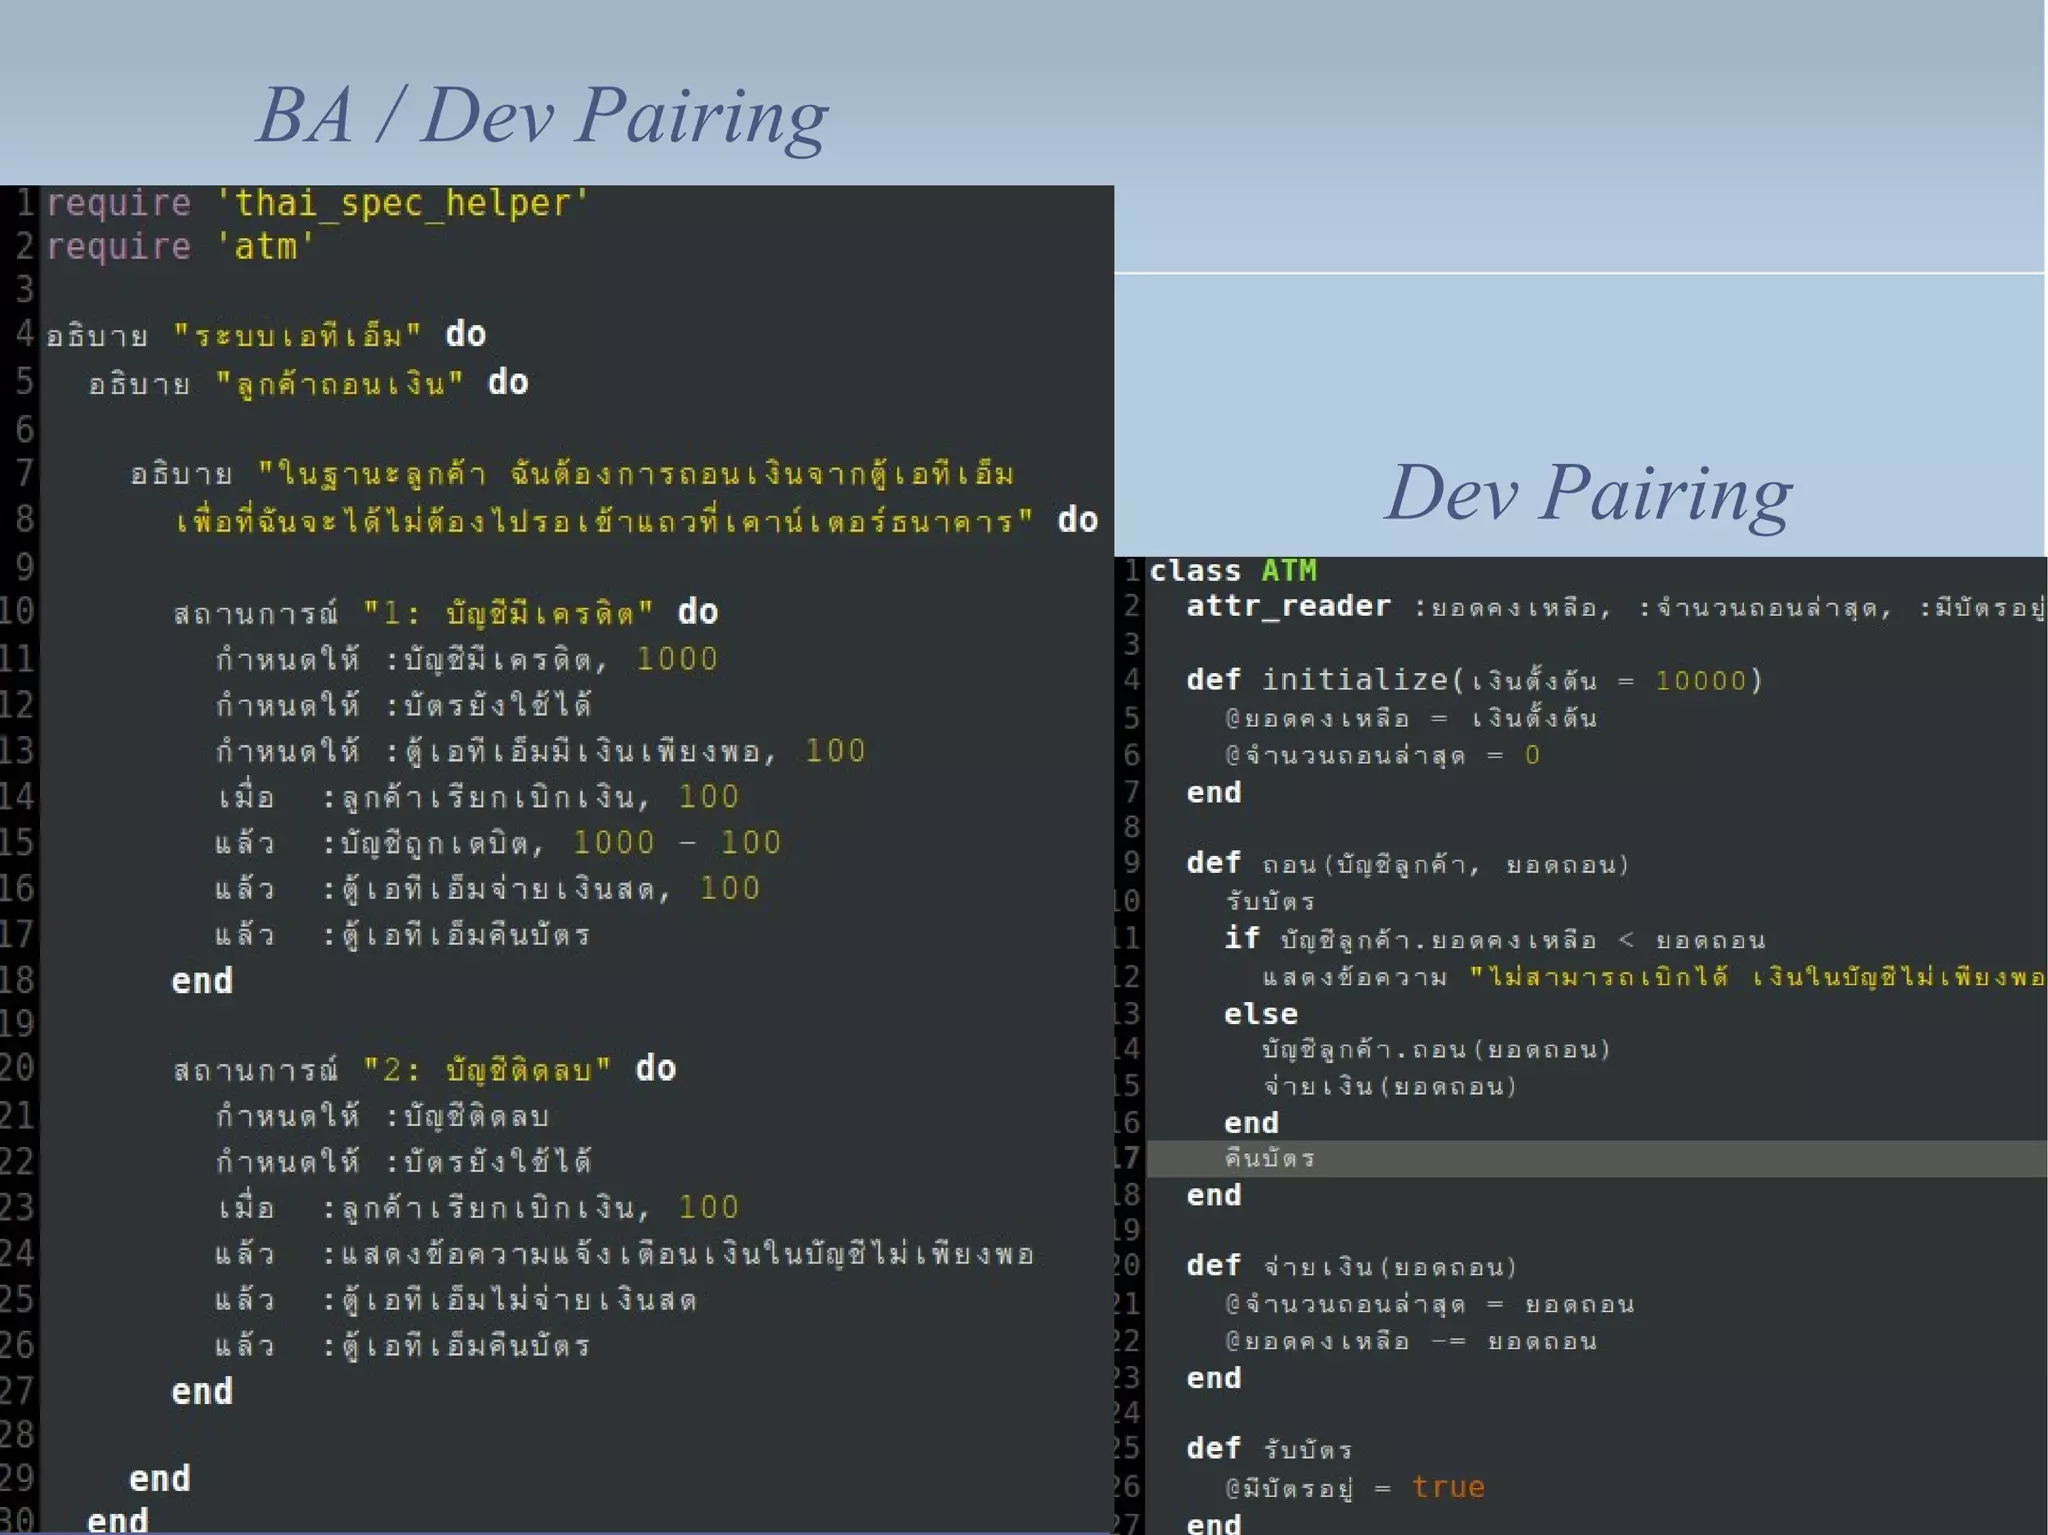The height and width of the screenshot is (1535, 2048).
Task: Click the 'end' keyword on line 18 of left code
Action: point(202,981)
